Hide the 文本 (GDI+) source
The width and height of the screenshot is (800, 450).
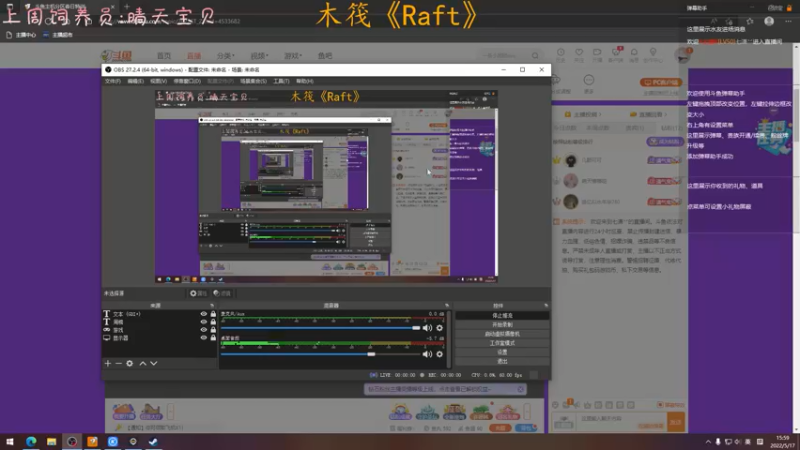pos(204,314)
